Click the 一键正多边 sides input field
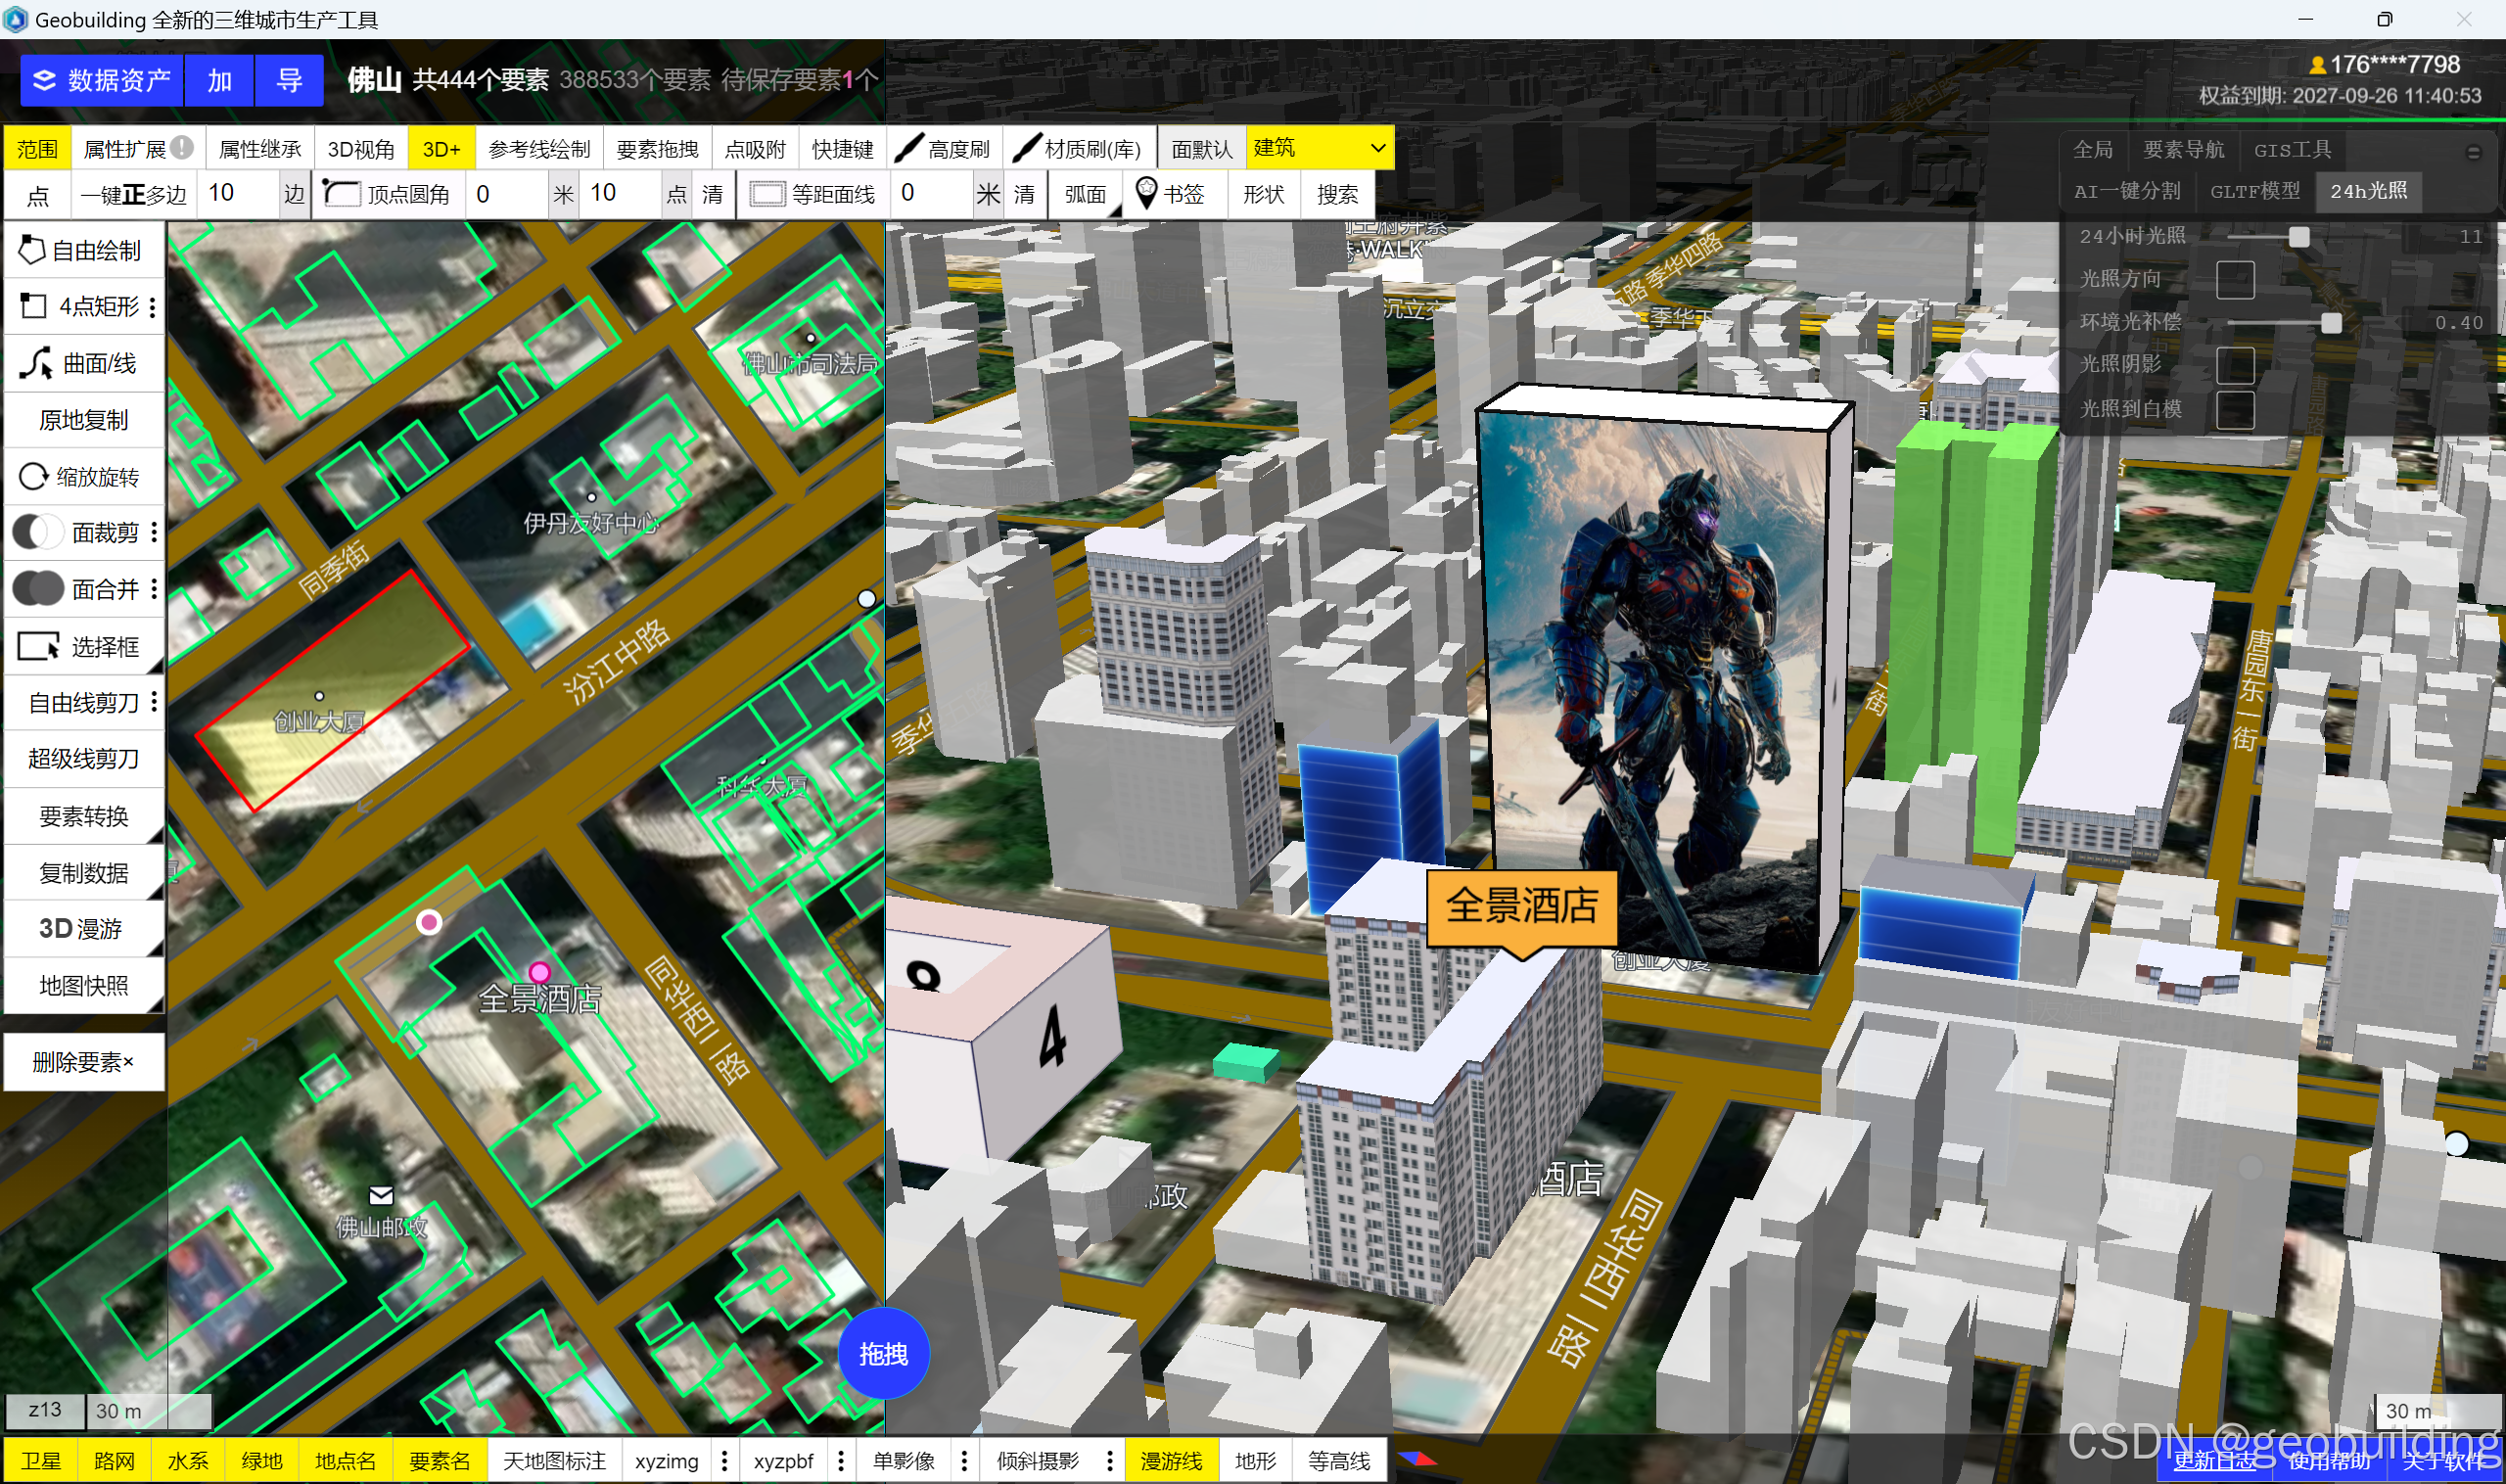 click(x=238, y=194)
